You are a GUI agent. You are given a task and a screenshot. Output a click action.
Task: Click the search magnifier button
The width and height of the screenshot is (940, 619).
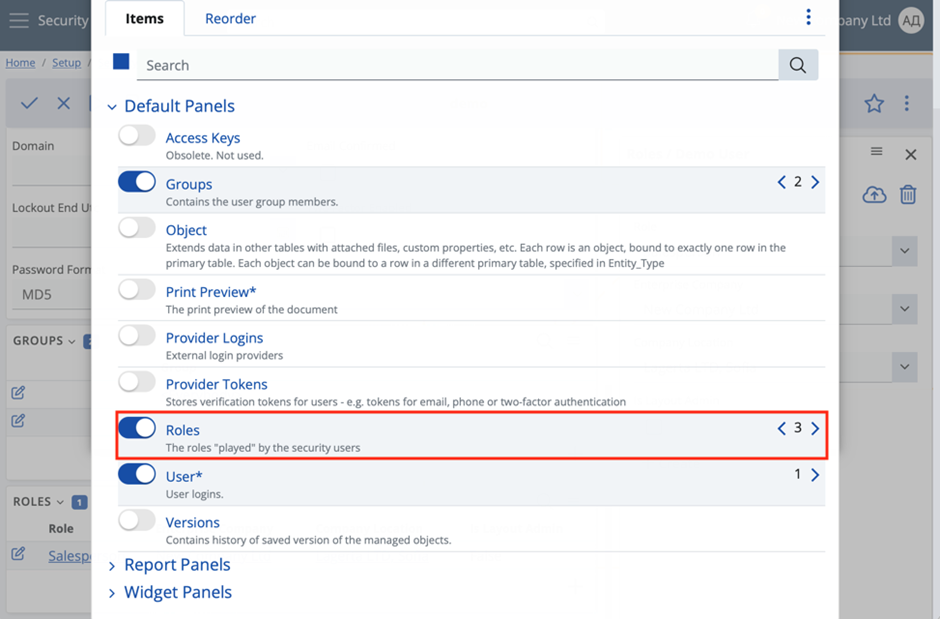coord(798,65)
